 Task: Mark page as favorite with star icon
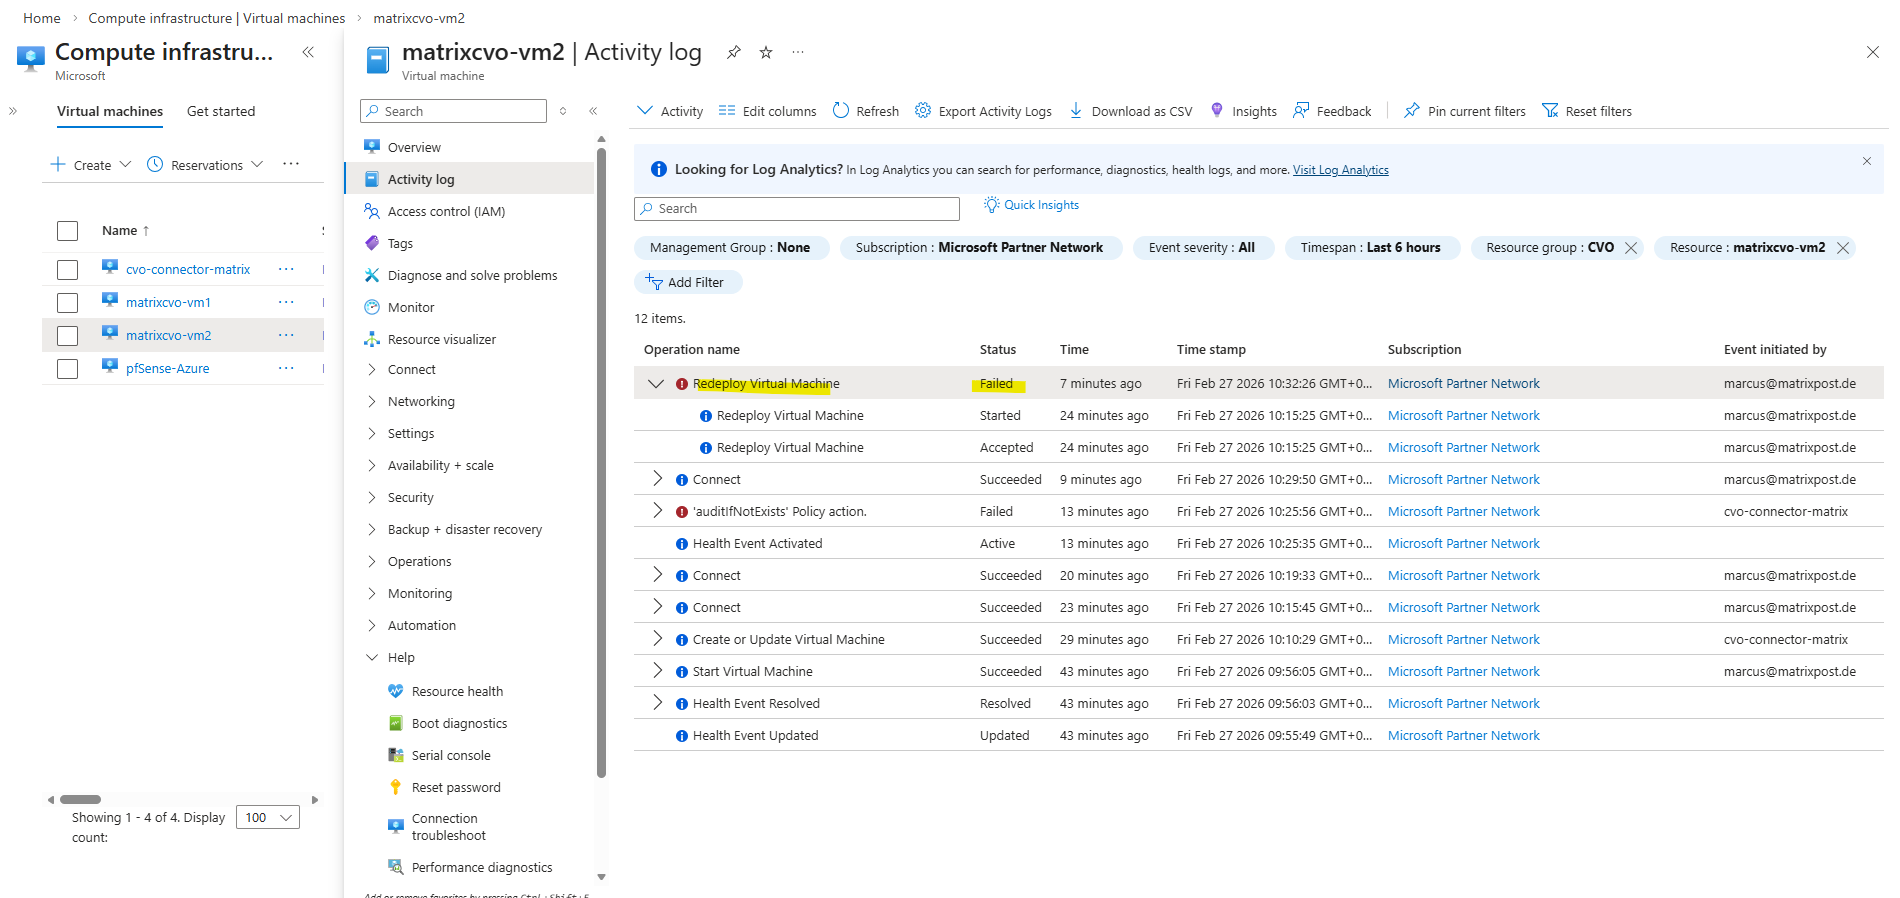point(766,53)
